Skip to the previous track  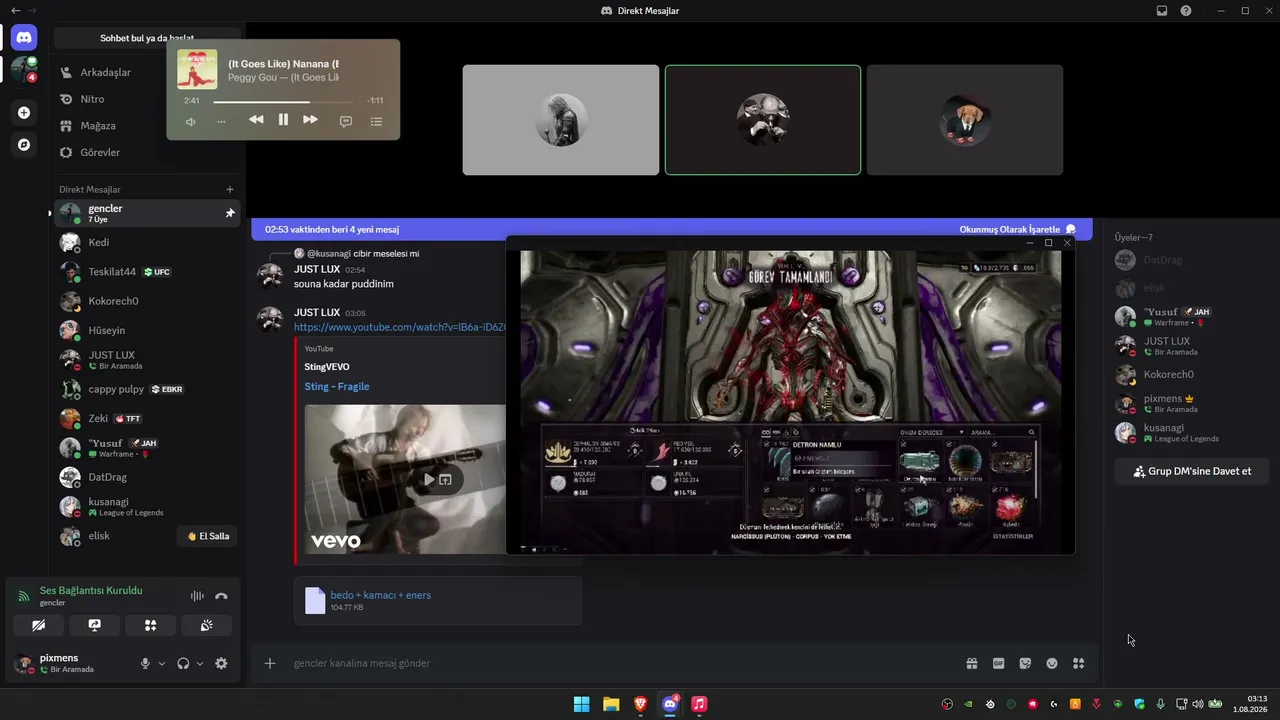256,120
